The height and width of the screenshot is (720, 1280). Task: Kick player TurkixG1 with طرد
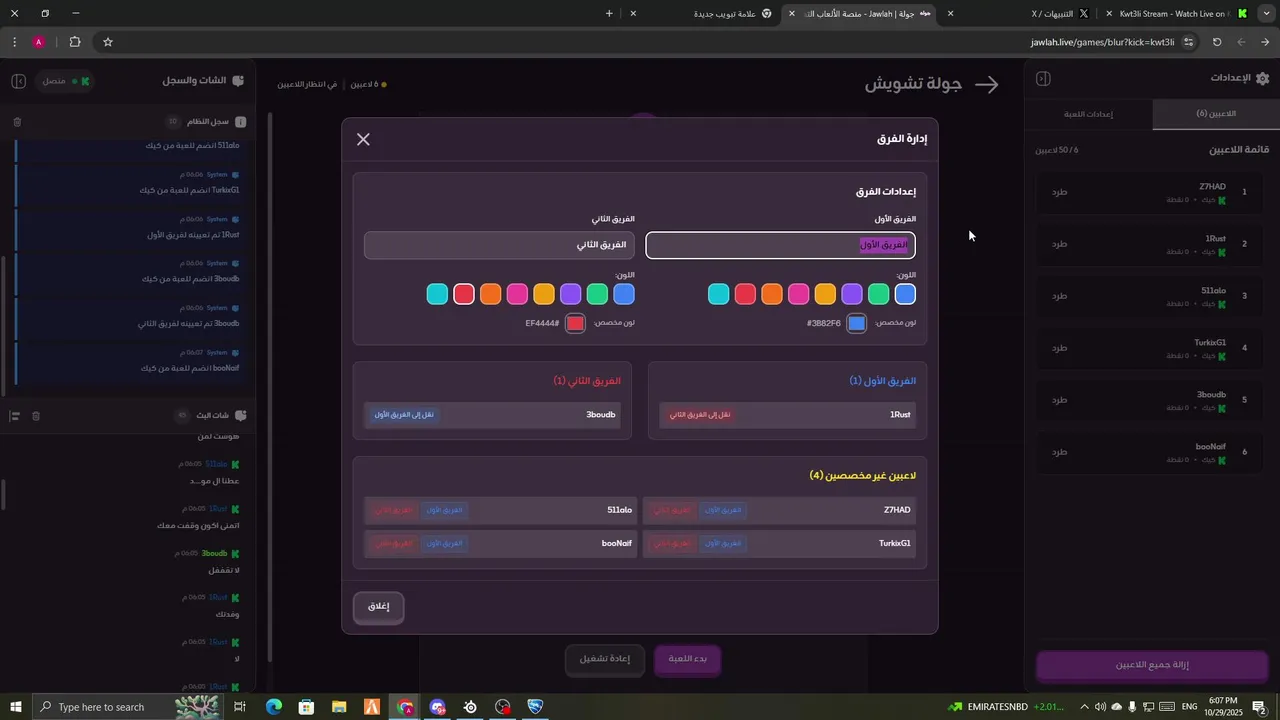tap(1060, 348)
